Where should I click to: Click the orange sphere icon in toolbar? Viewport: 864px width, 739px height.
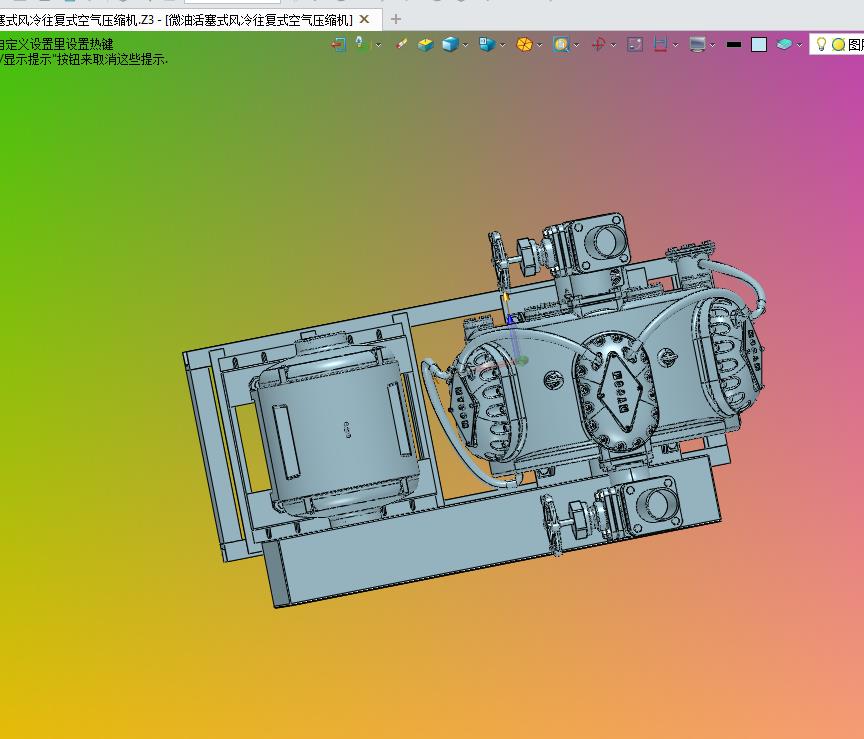(524, 44)
